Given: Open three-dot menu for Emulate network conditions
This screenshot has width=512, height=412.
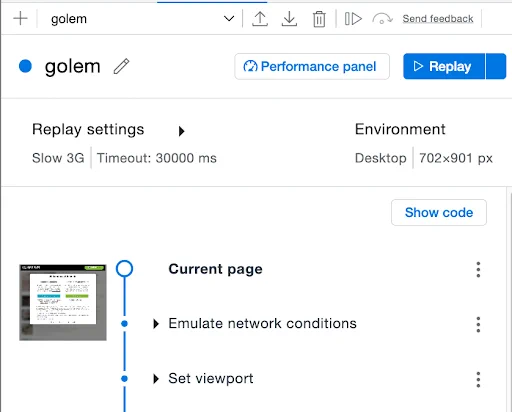Looking at the screenshot, I should coord(478,324).
